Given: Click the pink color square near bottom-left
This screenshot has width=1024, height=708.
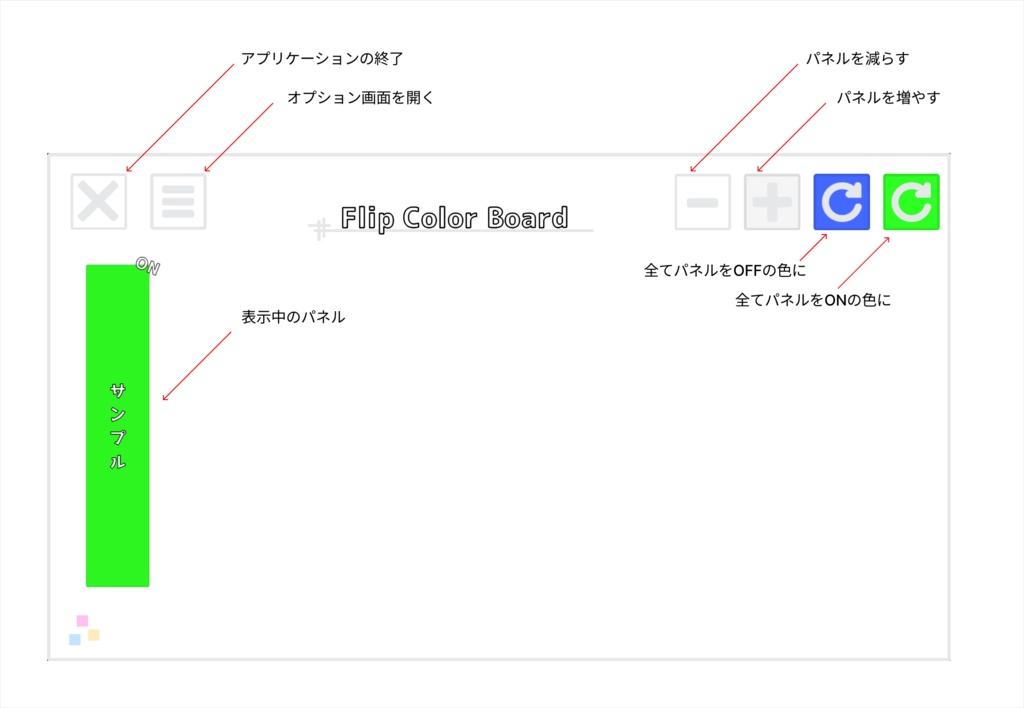Looking at the screenshot, I should click(x=82, y=620).
